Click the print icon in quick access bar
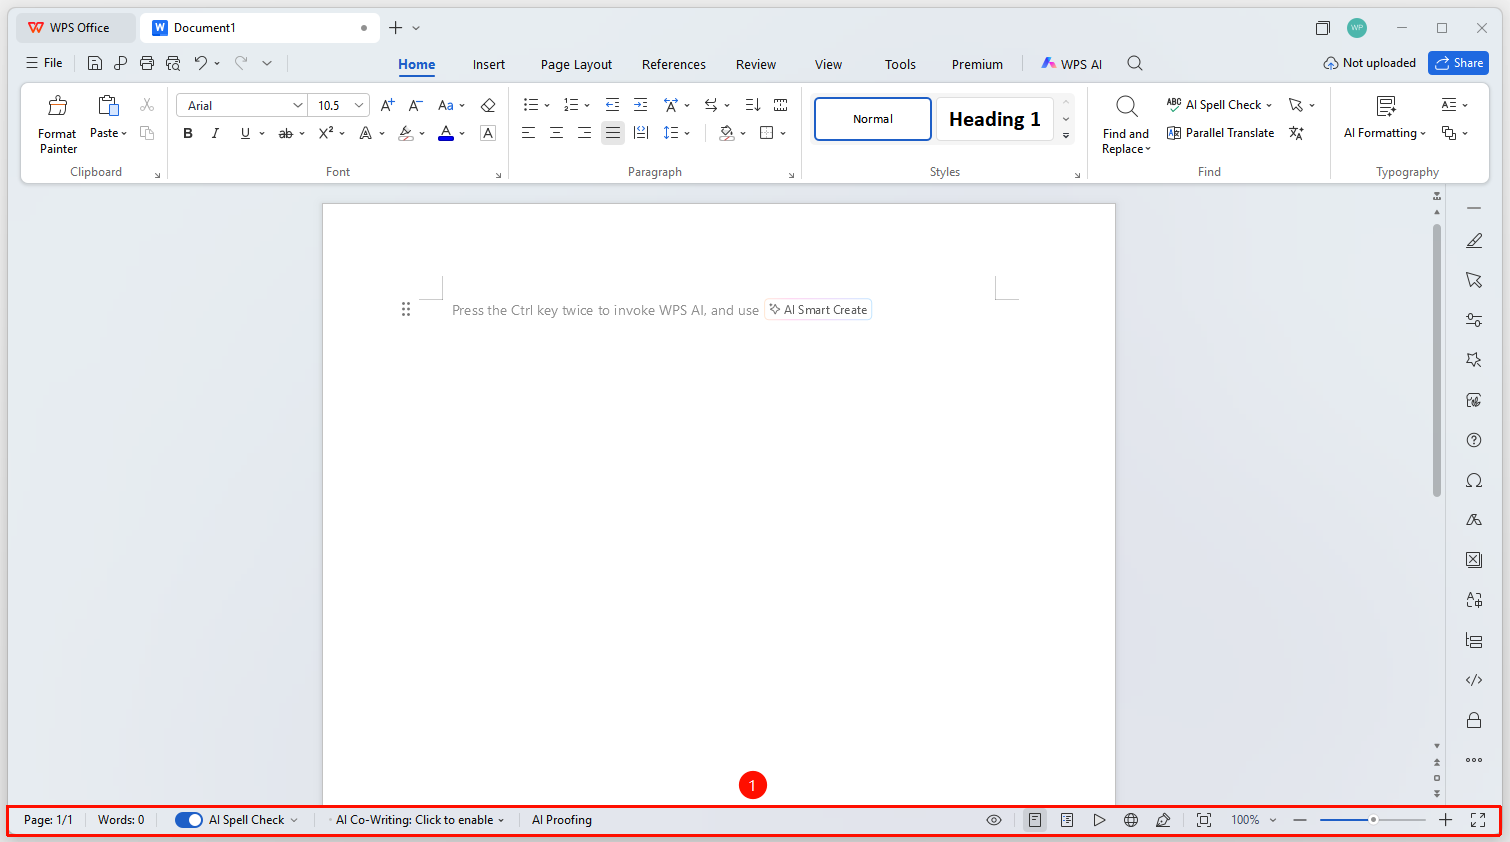1510x842 pixels. click(147, 63)
